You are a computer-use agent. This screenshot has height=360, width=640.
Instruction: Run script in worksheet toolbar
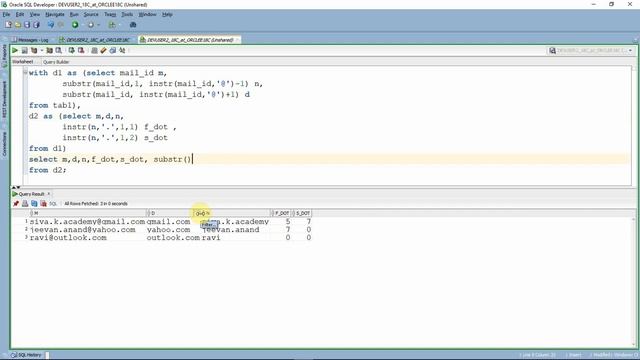click(x=24, y=51)
